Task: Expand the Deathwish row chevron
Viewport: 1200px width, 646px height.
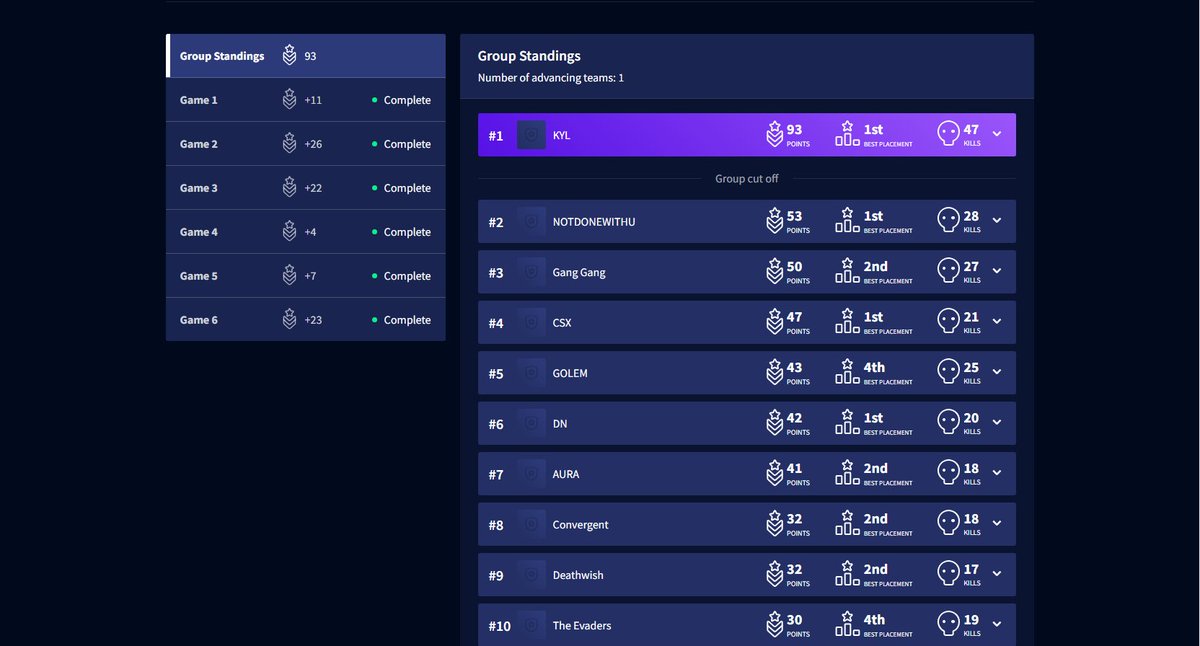Action: pos(996,575)
